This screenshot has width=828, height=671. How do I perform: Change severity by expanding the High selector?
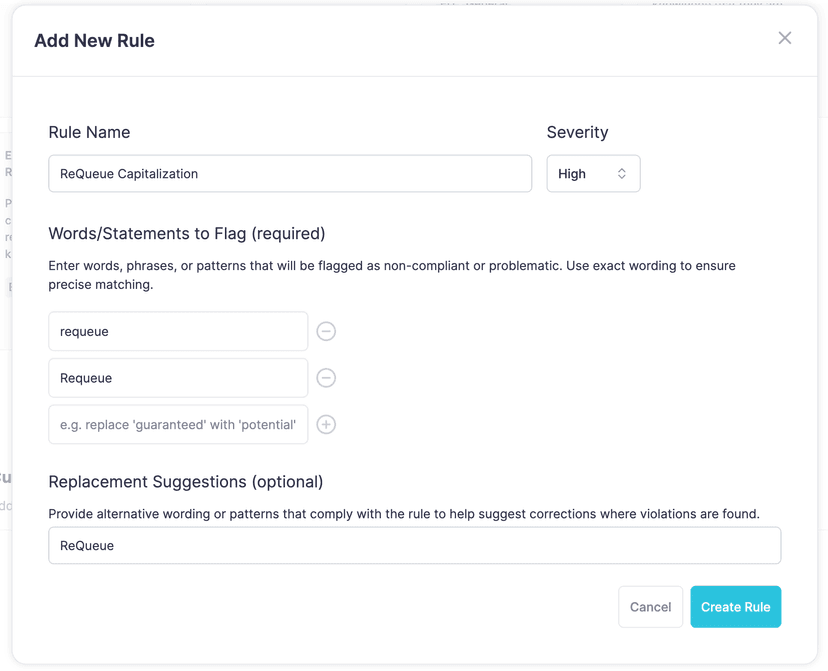coord(593,173)
